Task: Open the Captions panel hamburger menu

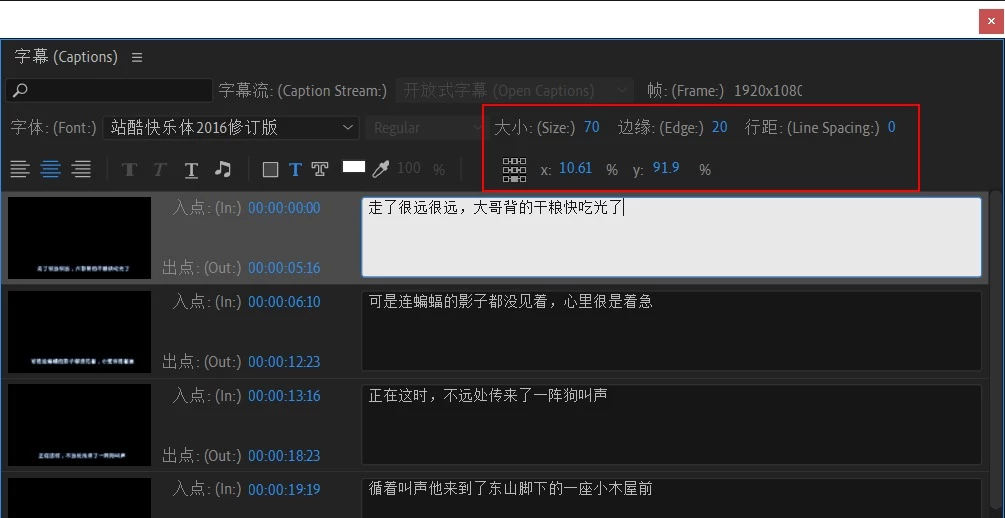Action: 137,57
